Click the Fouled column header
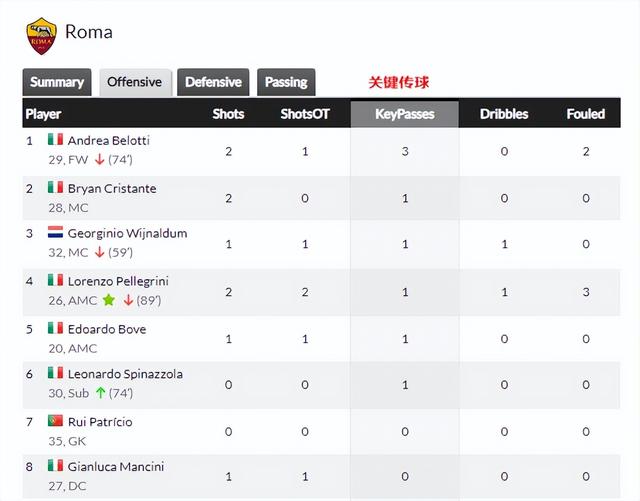Viewport: 640px width, 501px height. [x=586, y=114]
